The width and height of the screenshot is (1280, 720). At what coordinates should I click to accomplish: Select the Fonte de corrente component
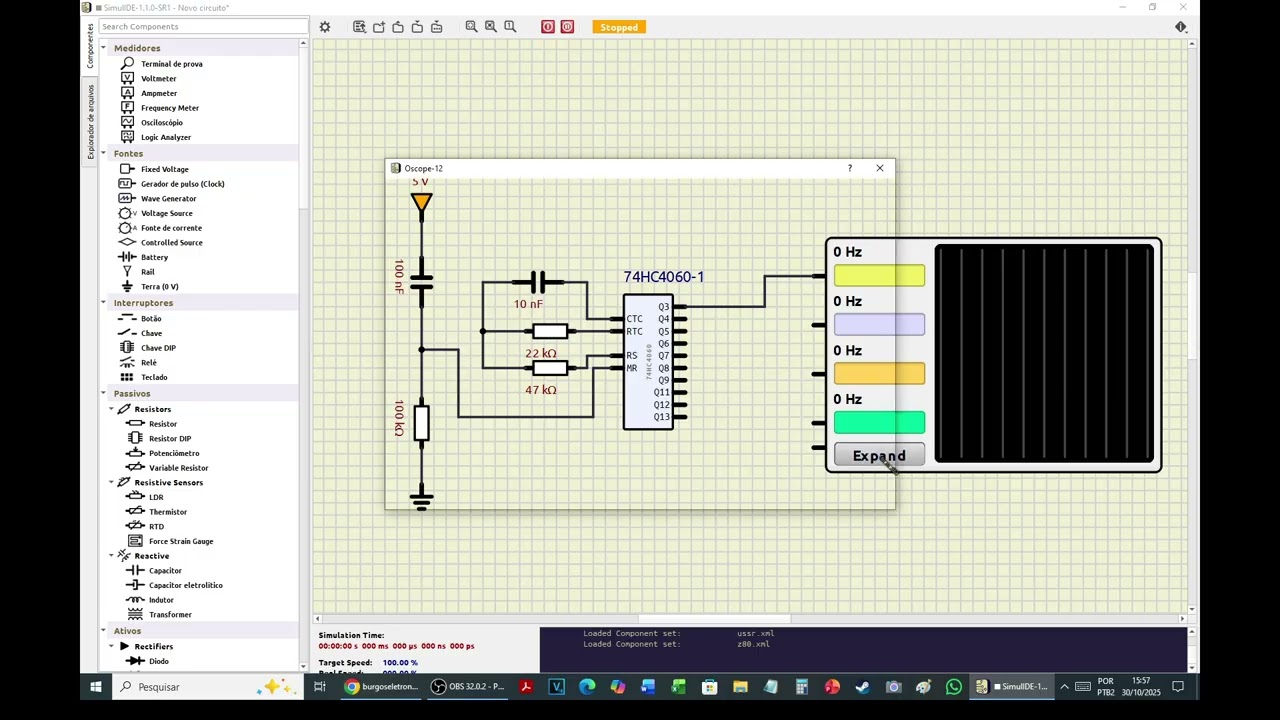pyautogui.click(x=171, y=228)
